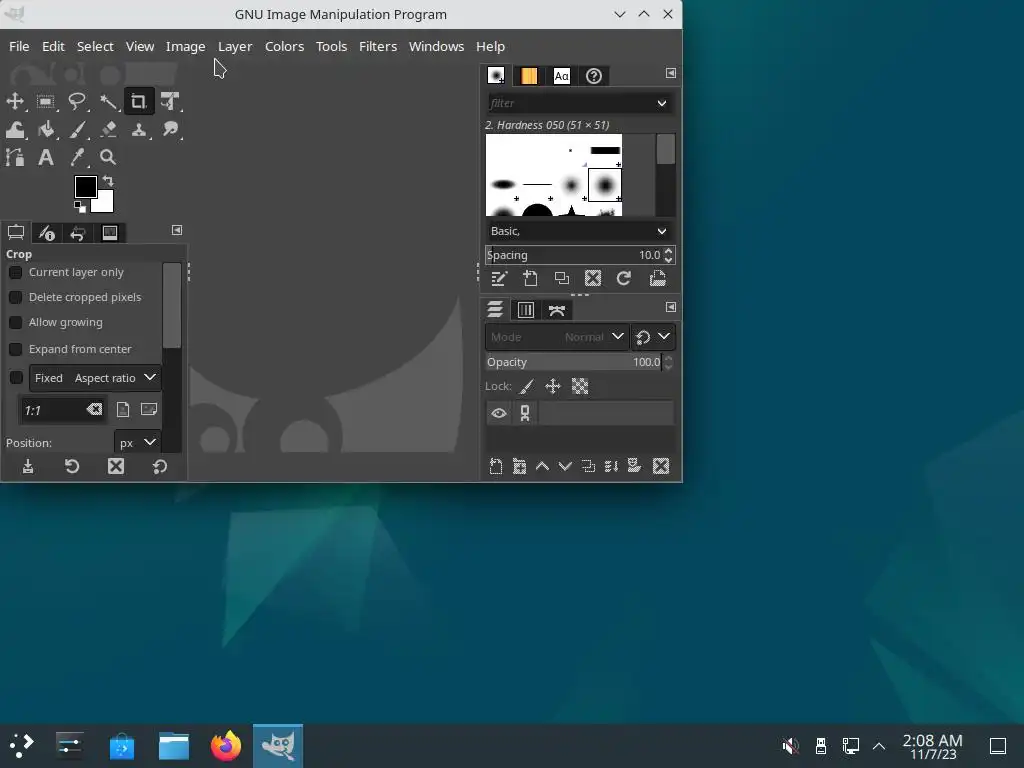Open the File menu
The height and width of the screenshot is (768, 1024).
19,46
